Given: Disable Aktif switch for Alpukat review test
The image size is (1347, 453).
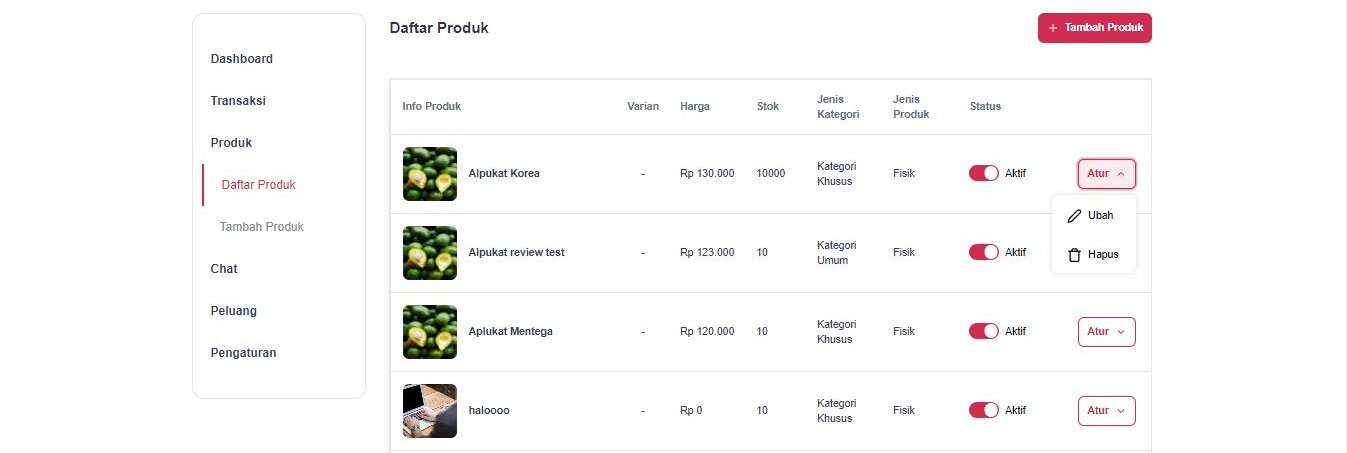Looking at the screenshot, I should point(984,252).
